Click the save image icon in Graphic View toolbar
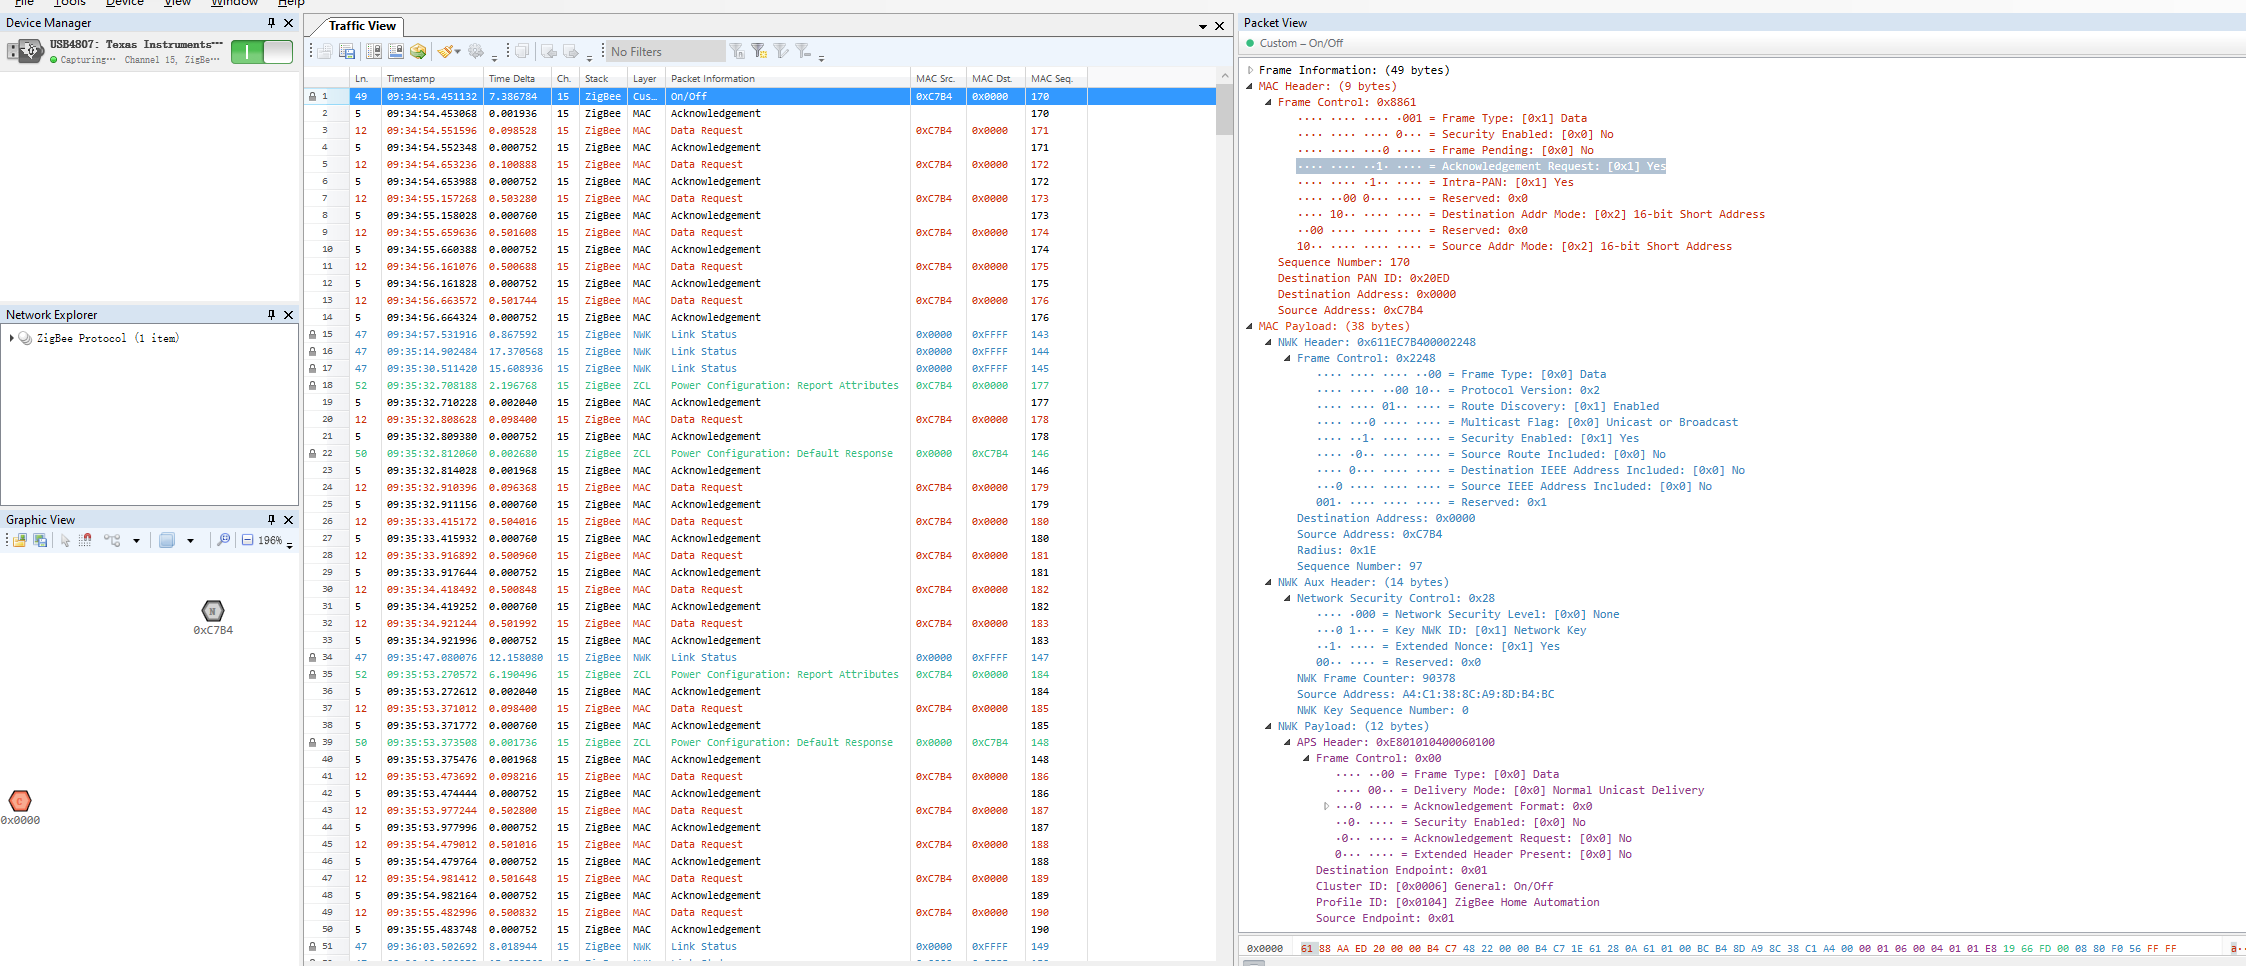This screenshot has height=966, width=2246. pos(41,540)
